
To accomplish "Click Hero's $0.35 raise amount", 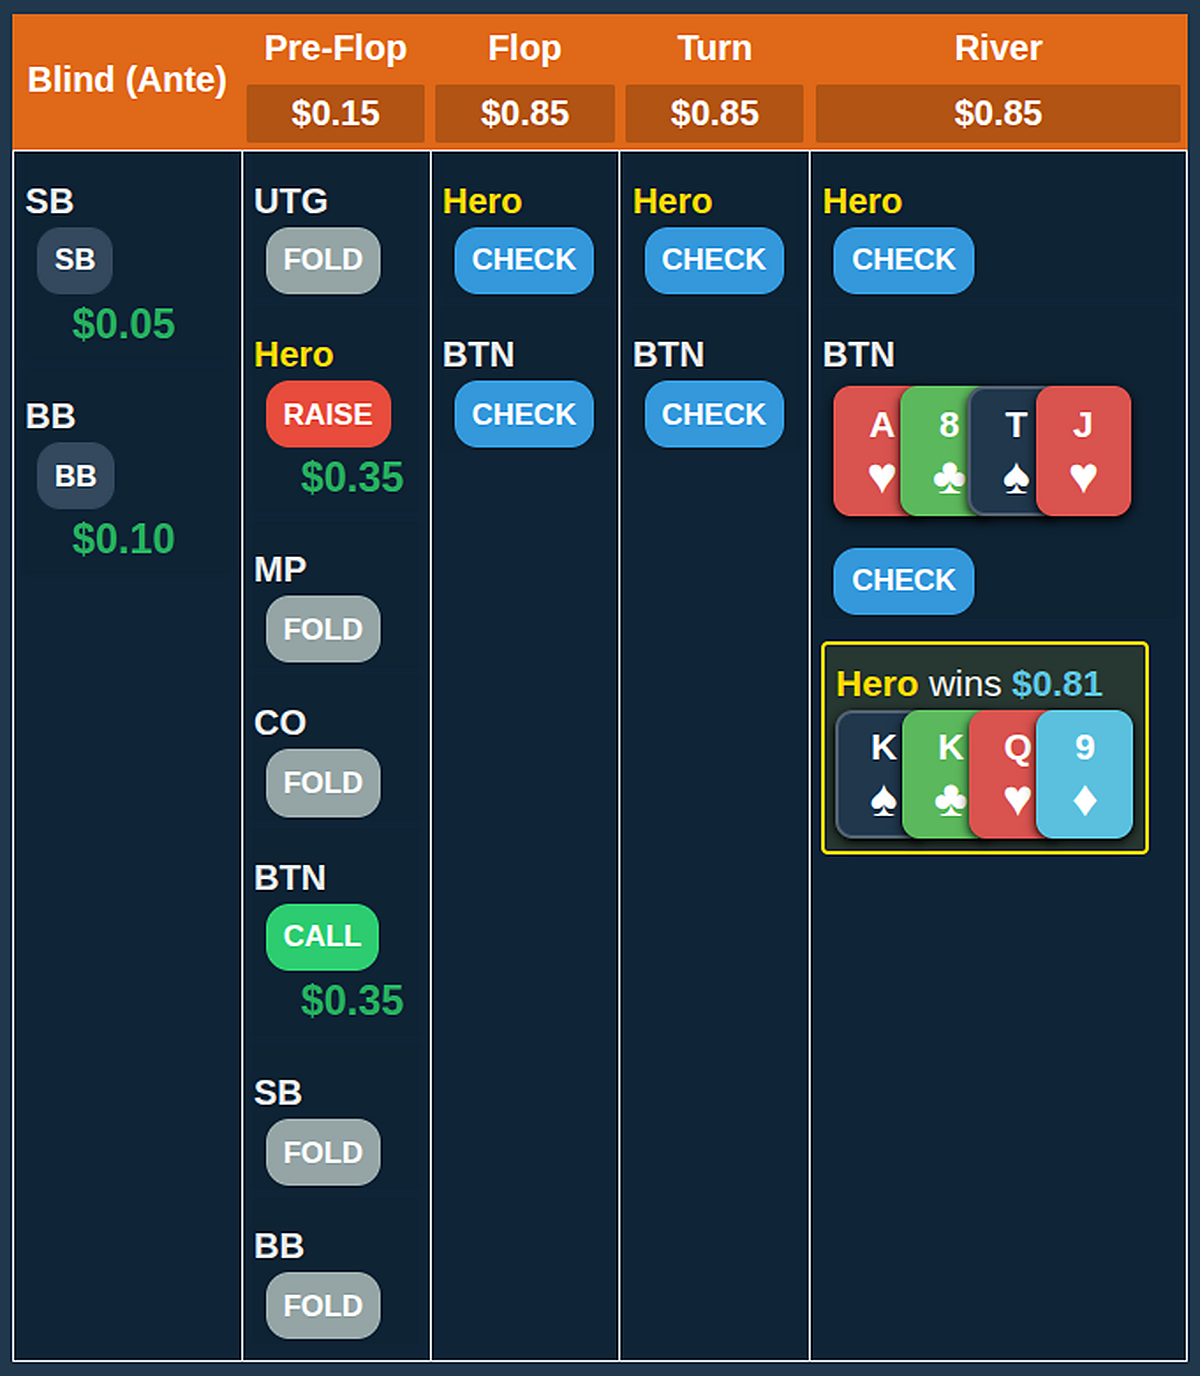I will pos(352,477).
